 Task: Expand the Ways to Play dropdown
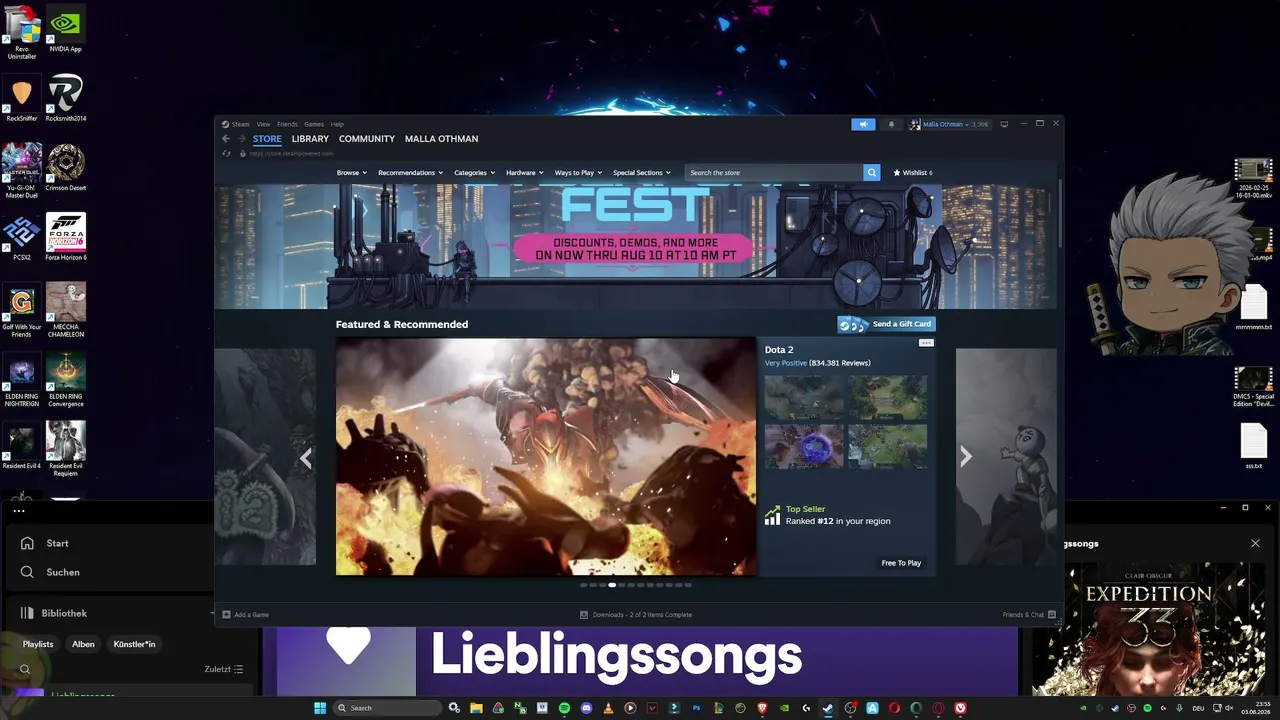[x=578, y=173]
